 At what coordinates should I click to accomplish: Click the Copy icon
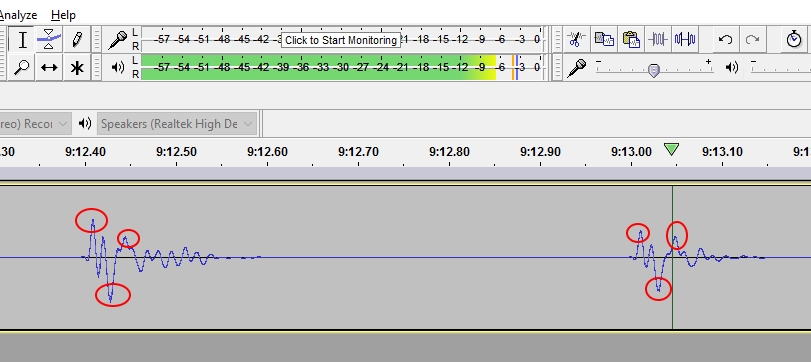click(x=604, y=39)
